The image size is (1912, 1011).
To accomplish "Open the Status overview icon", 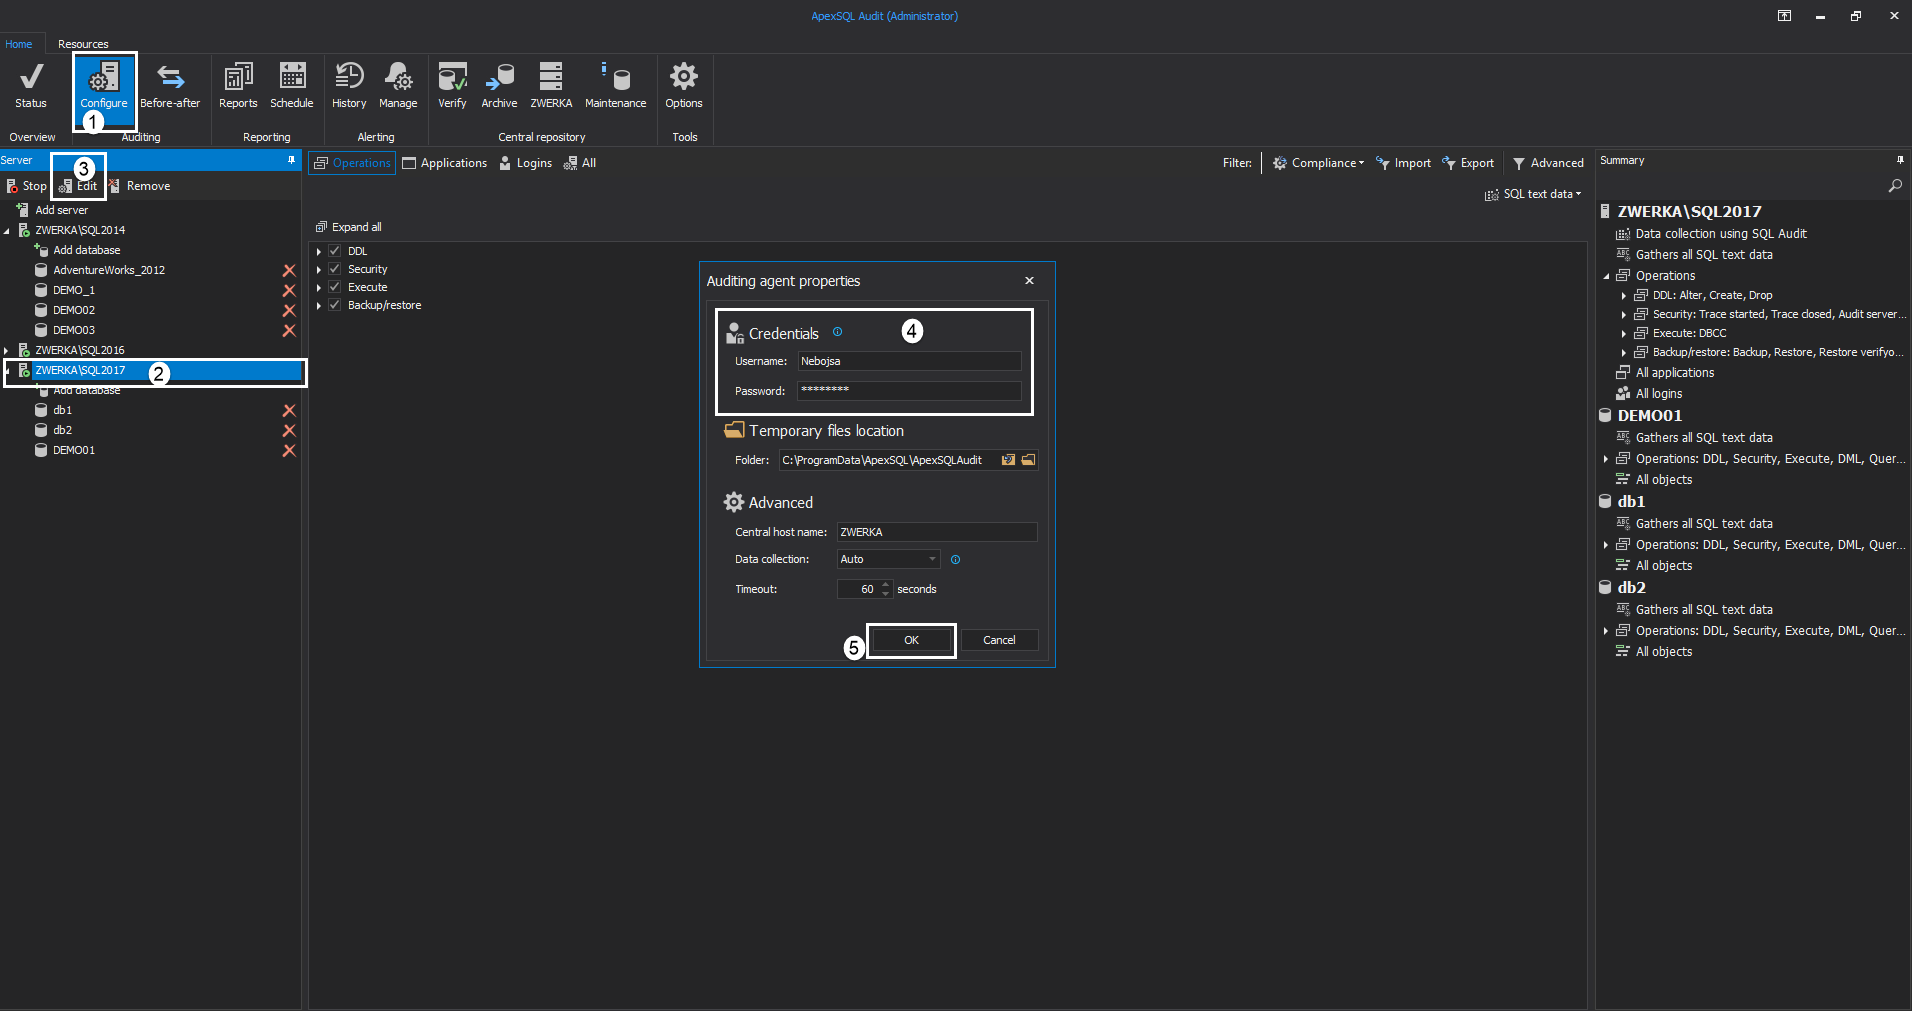I will click(x=31, y=85).
